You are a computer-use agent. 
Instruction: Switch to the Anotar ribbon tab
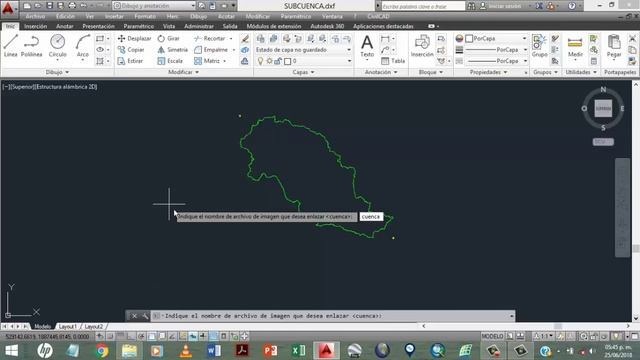pyautogui.click(x=64, y=26)
